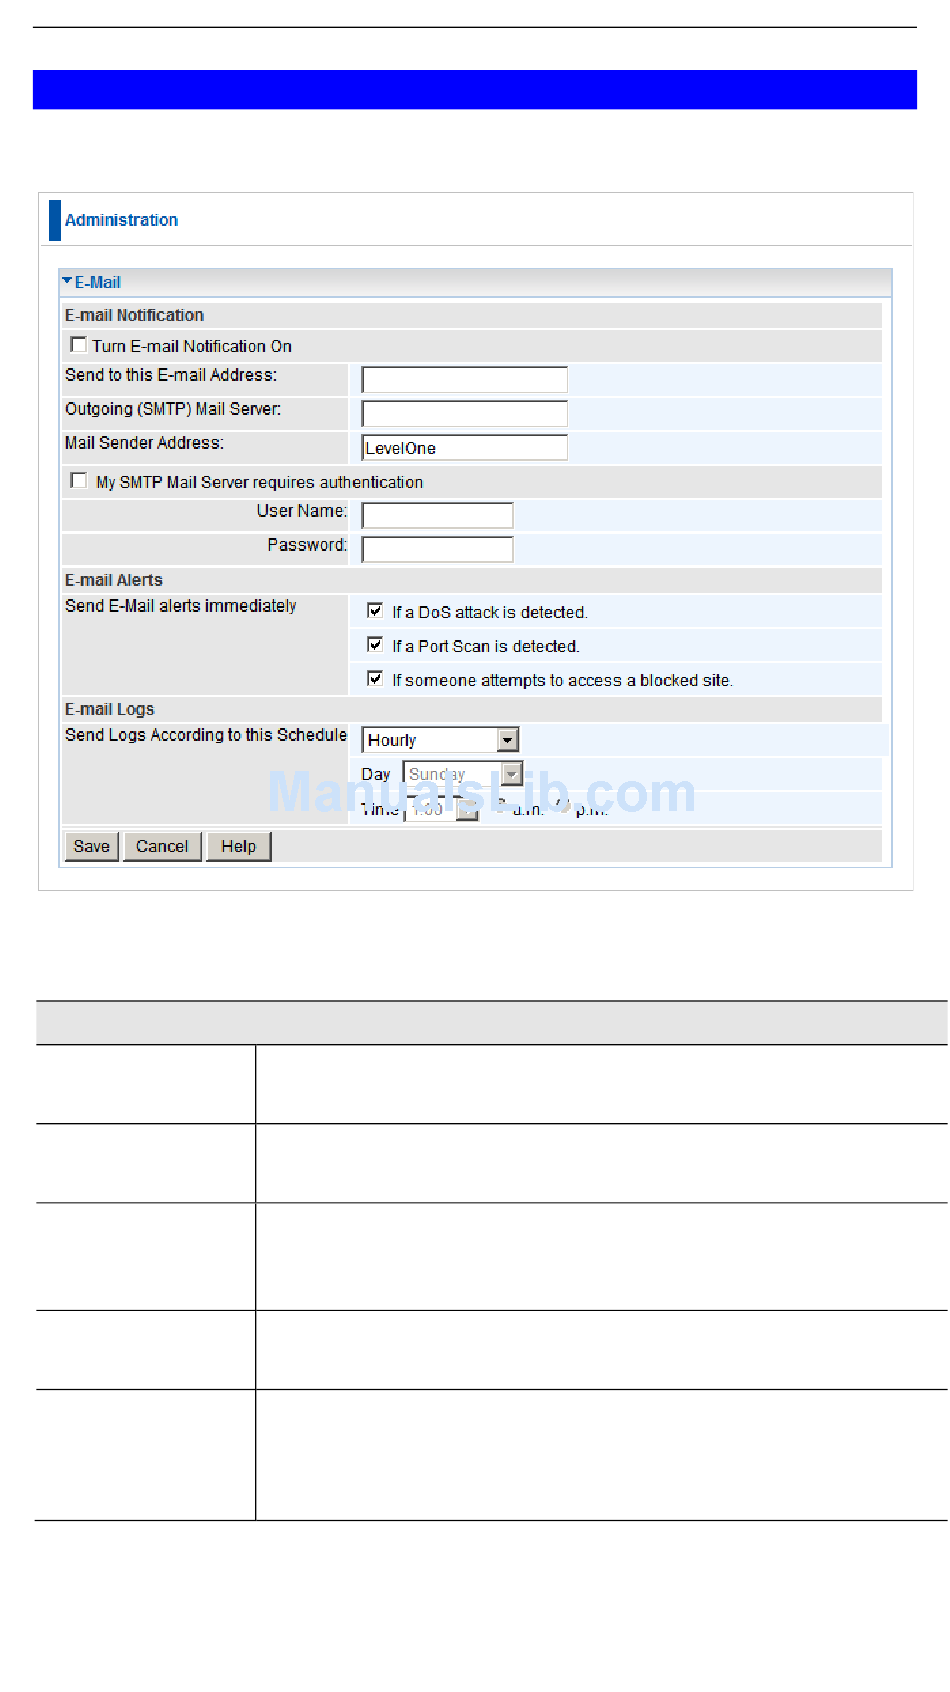Open the Day dropdown showing Sunday
The width and height of the screenshot is (950, 1692).
pos(512,774)
